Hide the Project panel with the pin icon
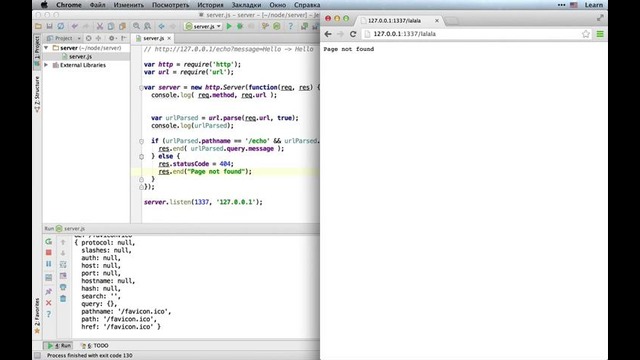The image size is (640, 360). point(124,38)
